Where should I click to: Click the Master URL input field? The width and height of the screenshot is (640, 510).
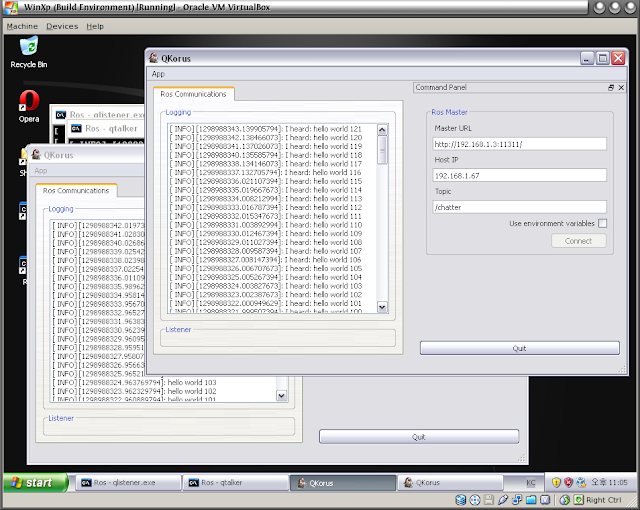(x=520, y=144)
